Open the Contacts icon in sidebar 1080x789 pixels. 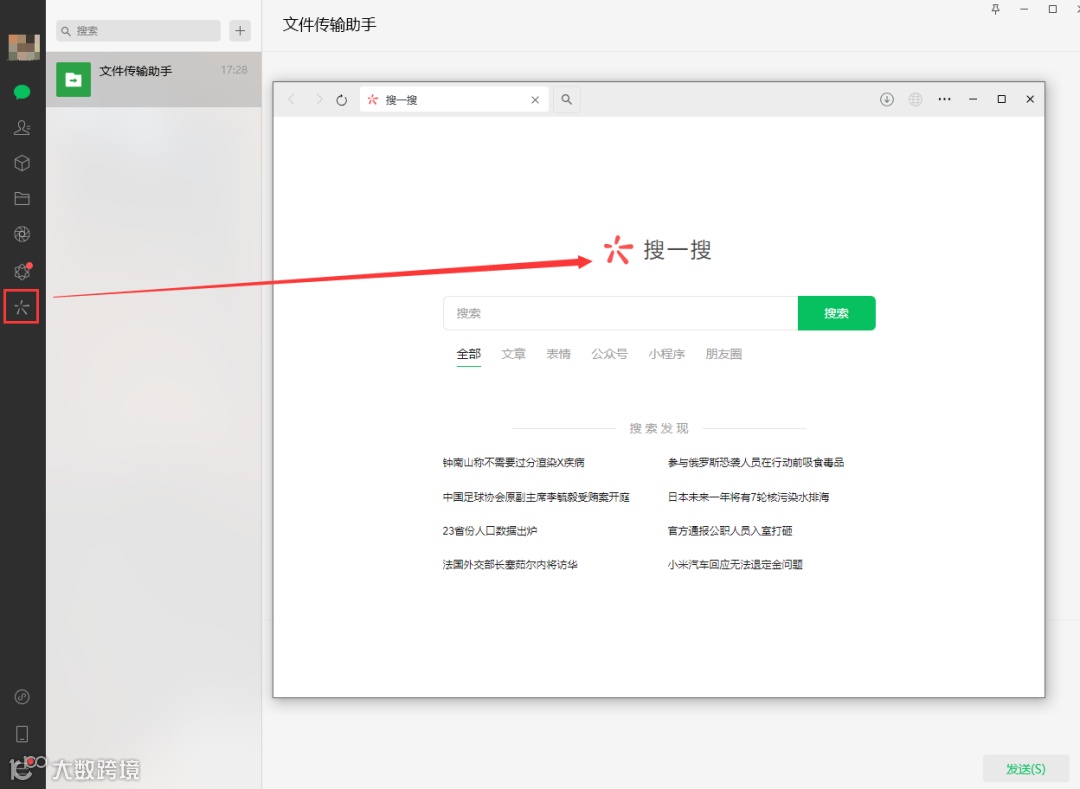coord(22,127)
